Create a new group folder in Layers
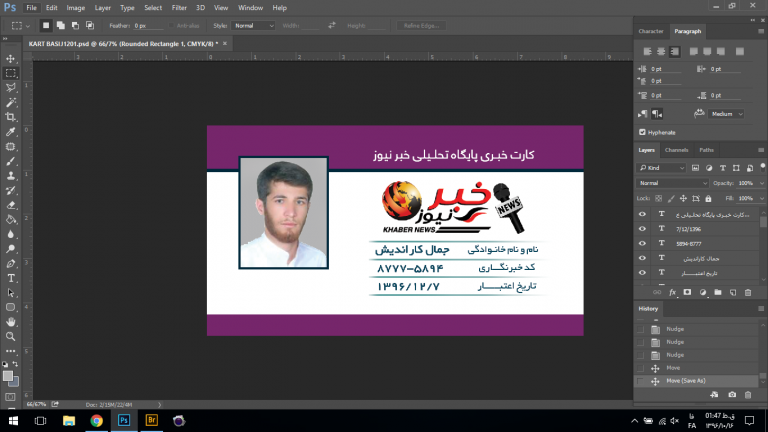The image size is (768, 432). 718,292
